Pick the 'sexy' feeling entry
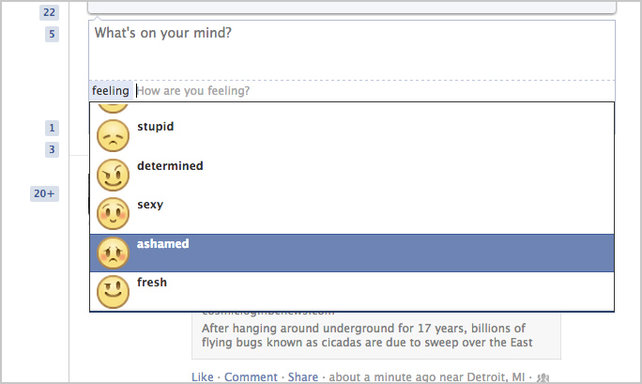Screen dimensions: 642x384 [x=352, y=214]
